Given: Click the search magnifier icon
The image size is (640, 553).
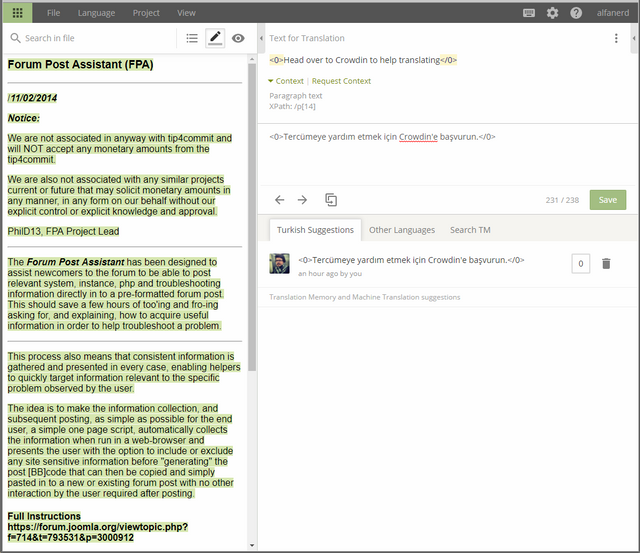Looking at the screenshot, I should pos(16,38).
